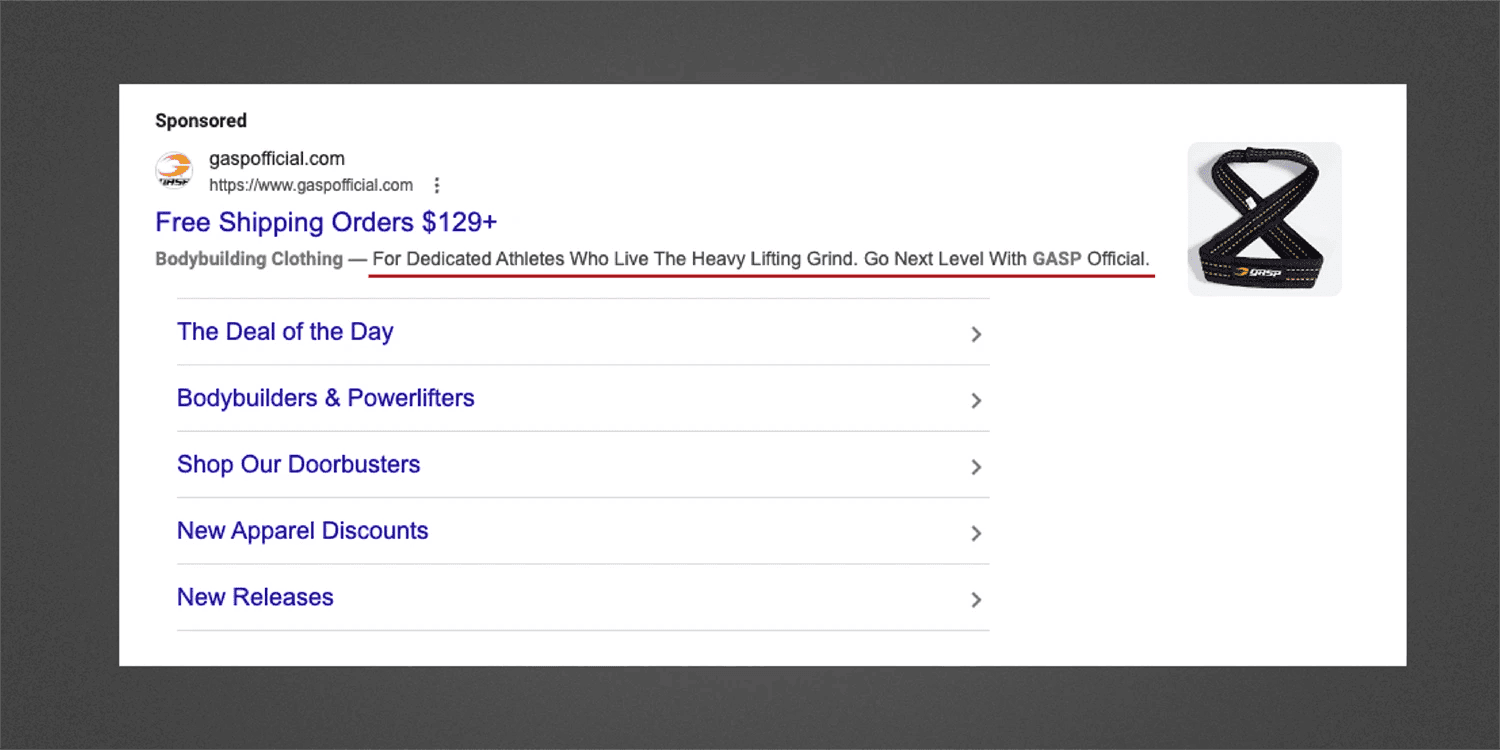Click the For Dedicated Athletes description text

761,259
